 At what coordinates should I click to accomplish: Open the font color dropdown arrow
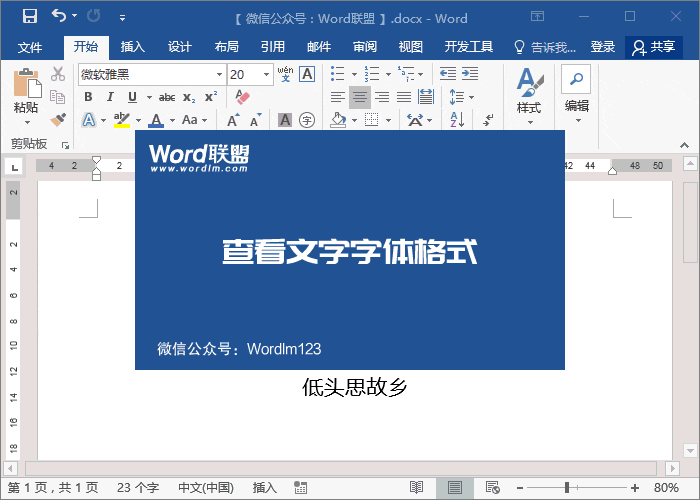pos(172,120)
